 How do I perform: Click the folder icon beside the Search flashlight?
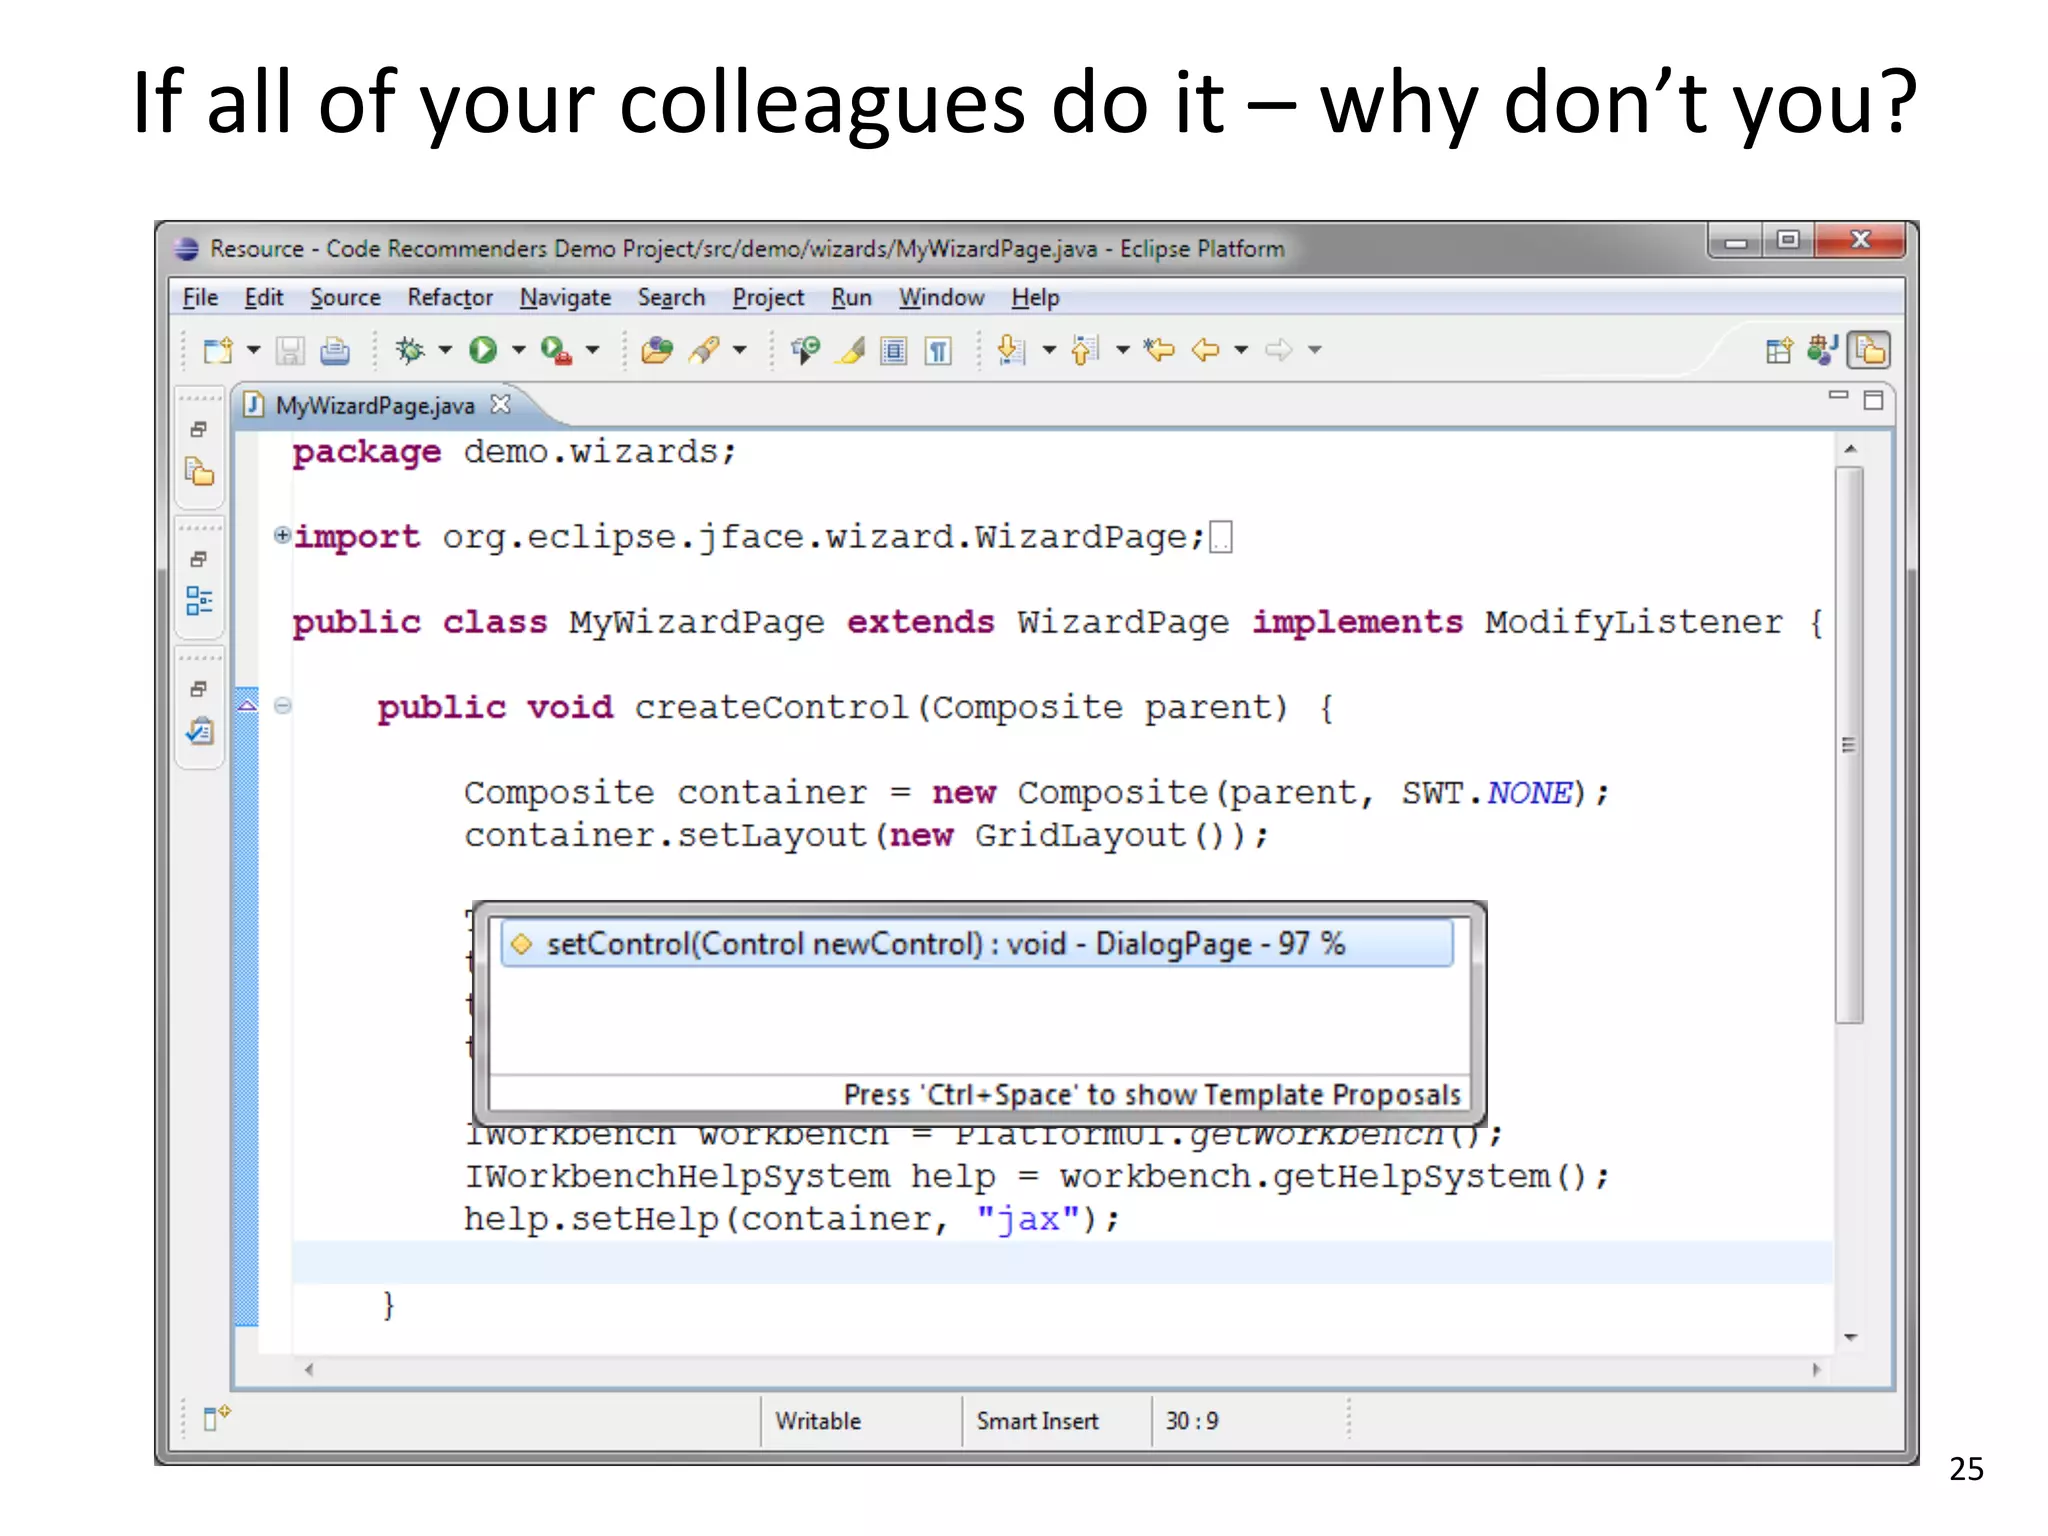(x=657, y=350)
